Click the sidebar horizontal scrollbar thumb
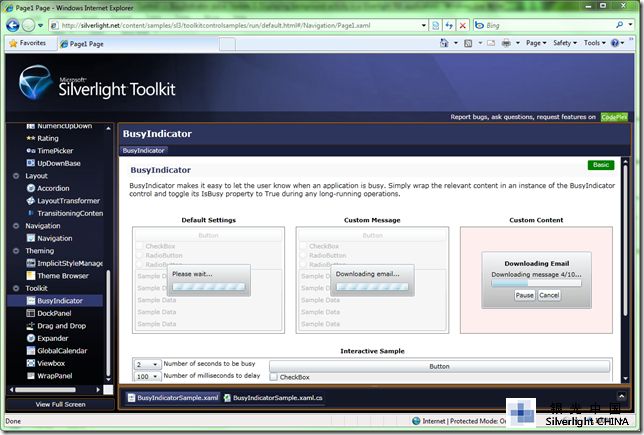The image size is (644, 435). pyautogui.click(x=45, y=390)
